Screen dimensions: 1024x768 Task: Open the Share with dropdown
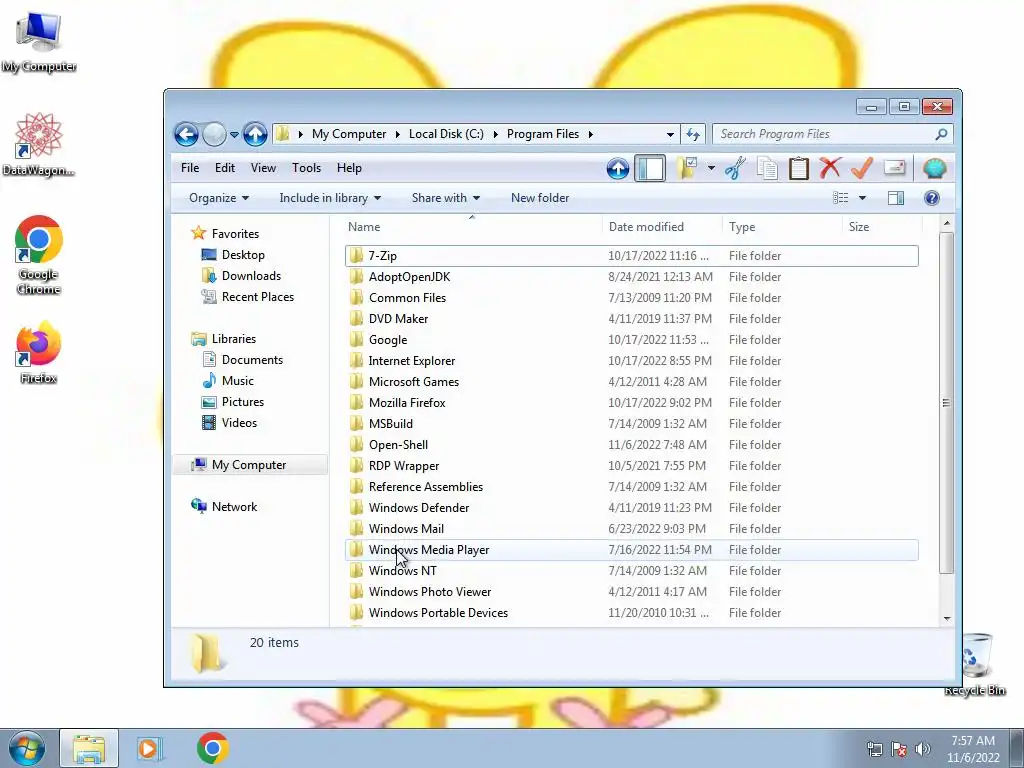pos(445,198)
